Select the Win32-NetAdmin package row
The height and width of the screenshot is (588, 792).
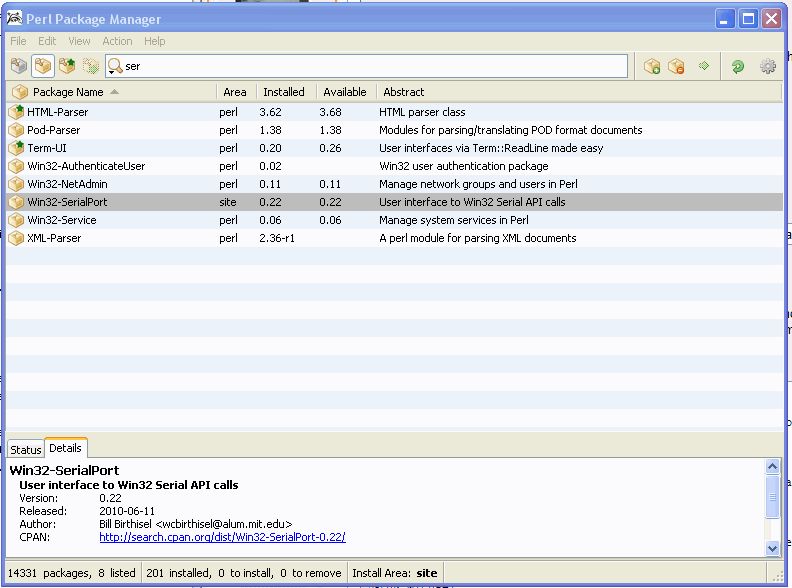[x=67, y=184]
